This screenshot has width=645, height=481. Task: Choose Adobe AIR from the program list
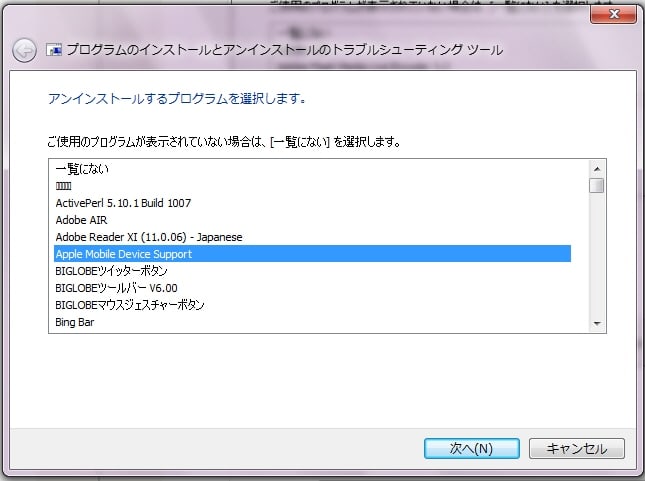312,220
